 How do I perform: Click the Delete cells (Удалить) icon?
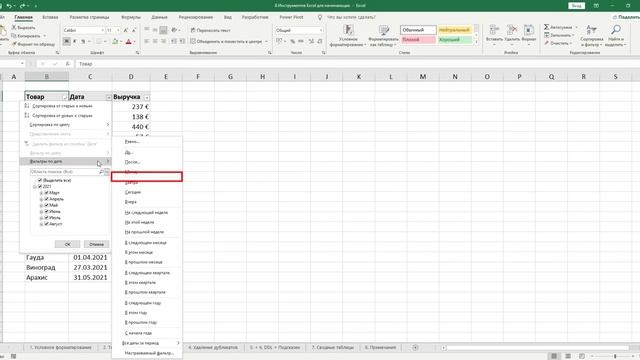511,30
